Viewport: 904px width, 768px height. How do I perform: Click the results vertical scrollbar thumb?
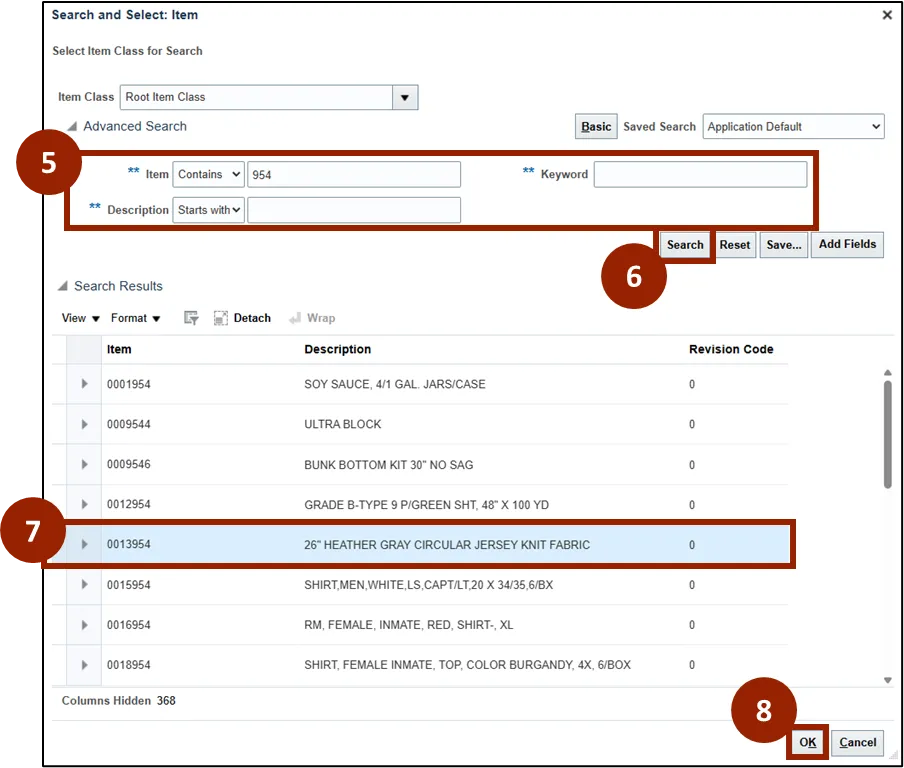point(887,433)
